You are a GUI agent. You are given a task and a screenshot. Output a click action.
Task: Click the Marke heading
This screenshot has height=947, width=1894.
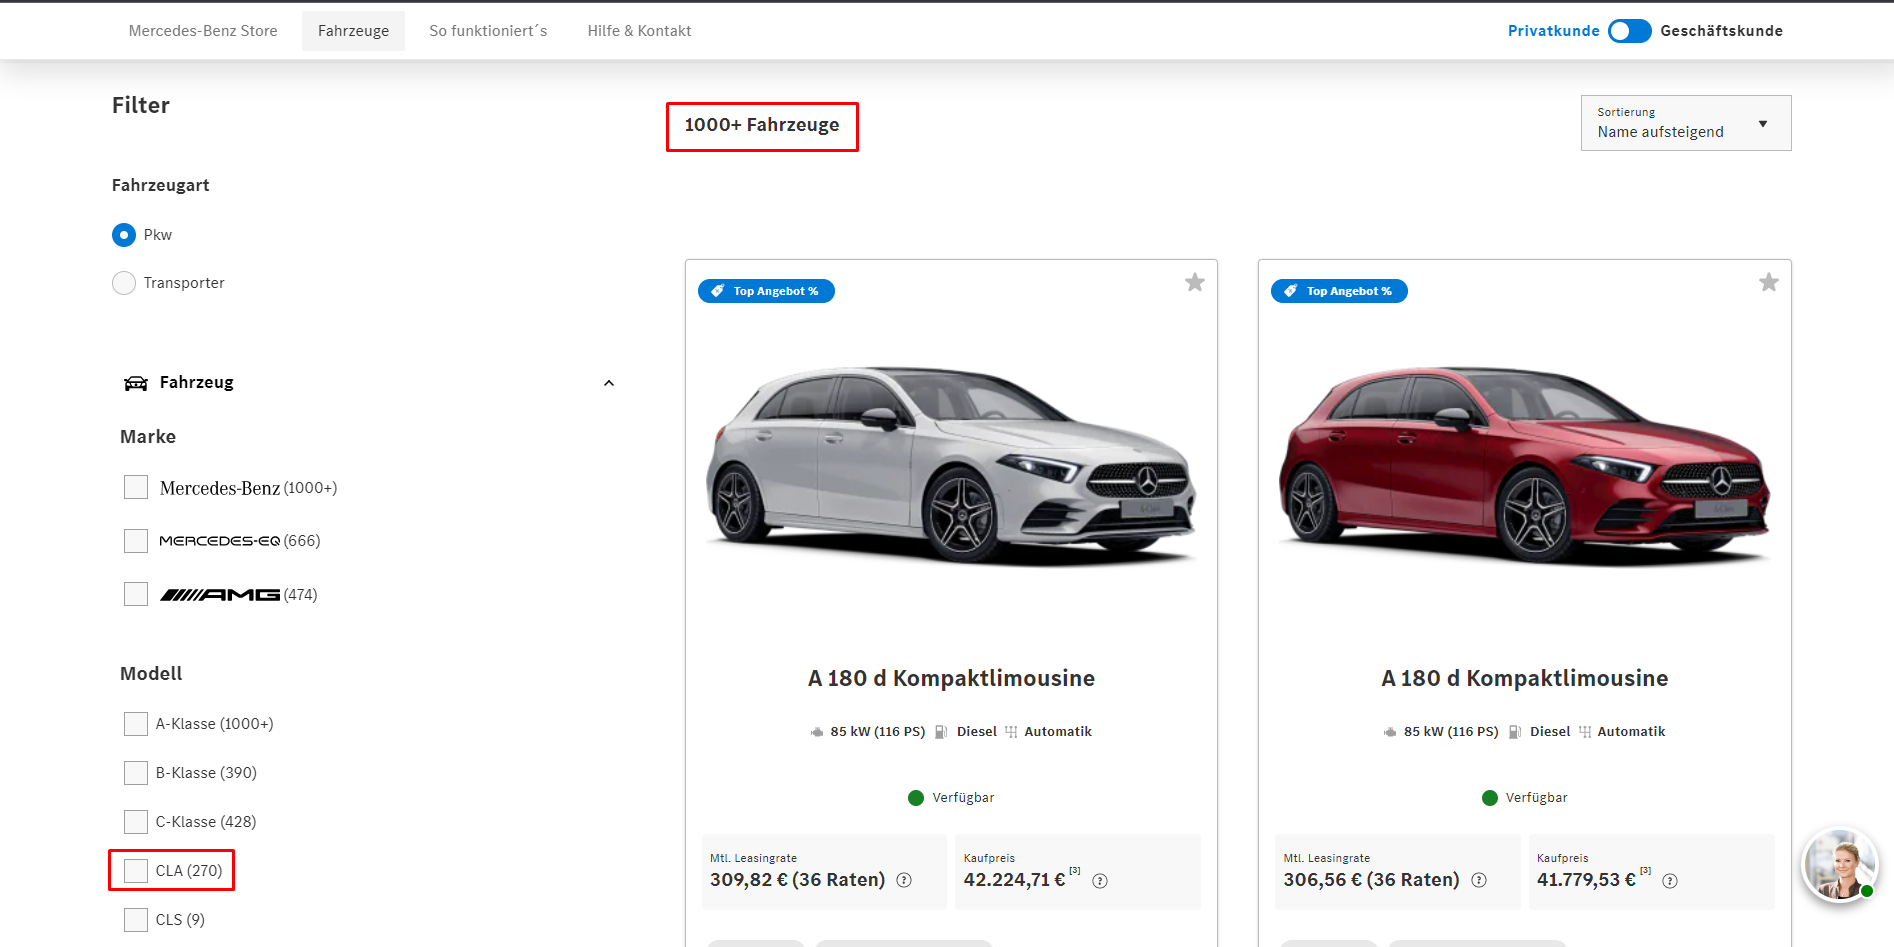click(148, 437)
